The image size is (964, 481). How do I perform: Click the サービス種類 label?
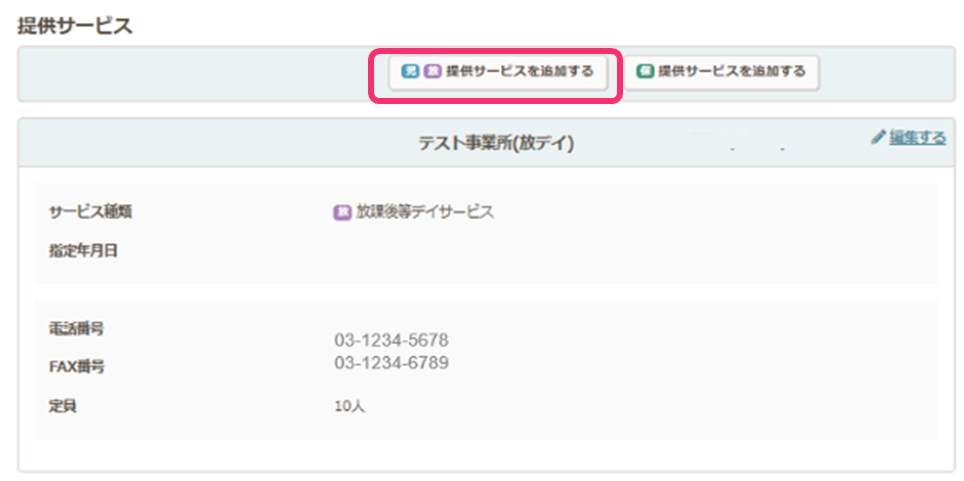pyautogui.click(x=91, y=212)
